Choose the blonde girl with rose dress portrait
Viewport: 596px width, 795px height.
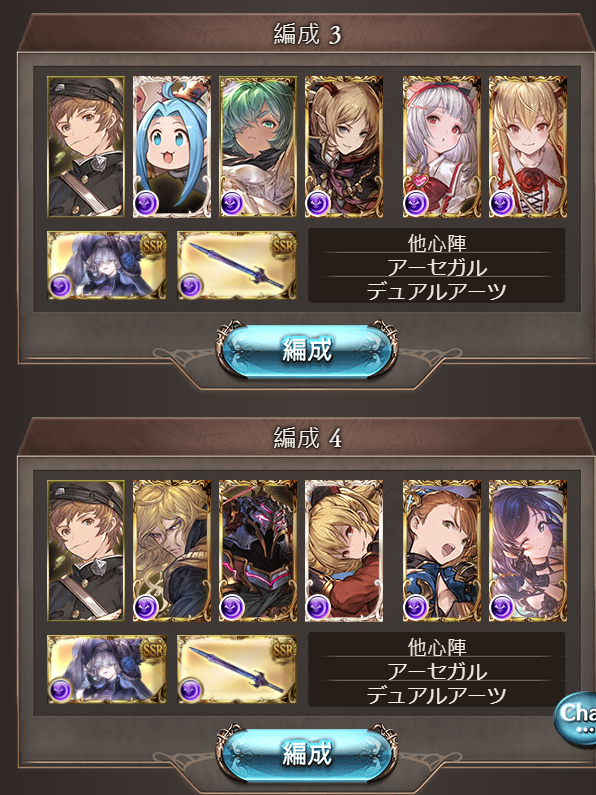click(x=528, y=147)
